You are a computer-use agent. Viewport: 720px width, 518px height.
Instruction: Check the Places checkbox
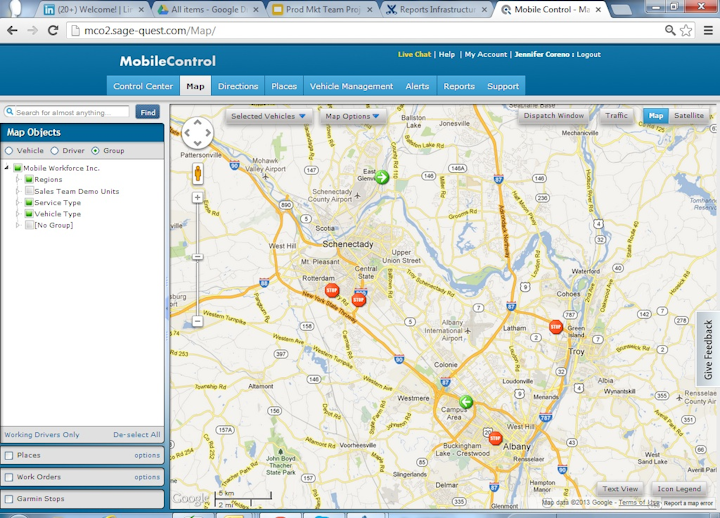(9, 456)
